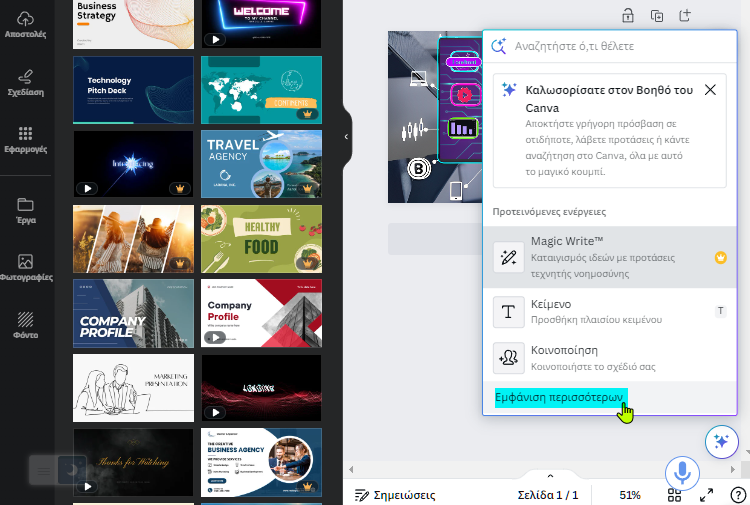This screenshot has width=750, height=505.
Task: Open the Αποστολές uploads panel
Action: 25,25
